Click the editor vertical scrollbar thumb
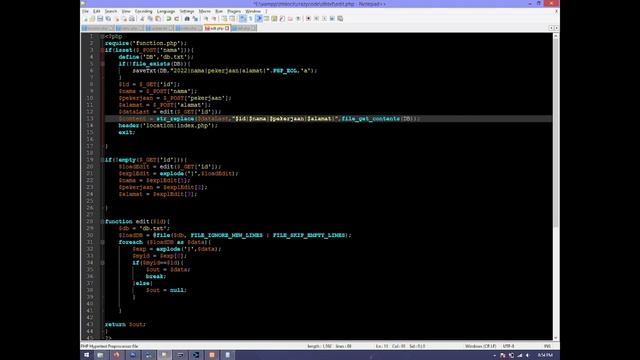The height and width of the screenshot is (360, 640). point(556,133)
